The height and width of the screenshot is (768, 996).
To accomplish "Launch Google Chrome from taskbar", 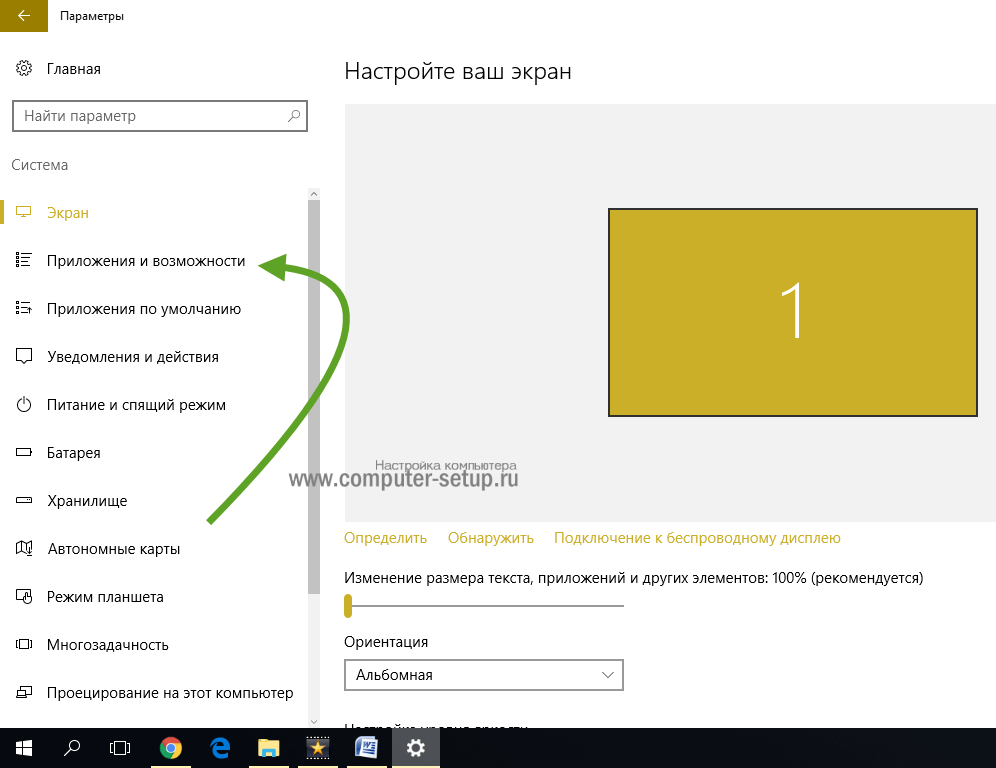I will point(171,748).
